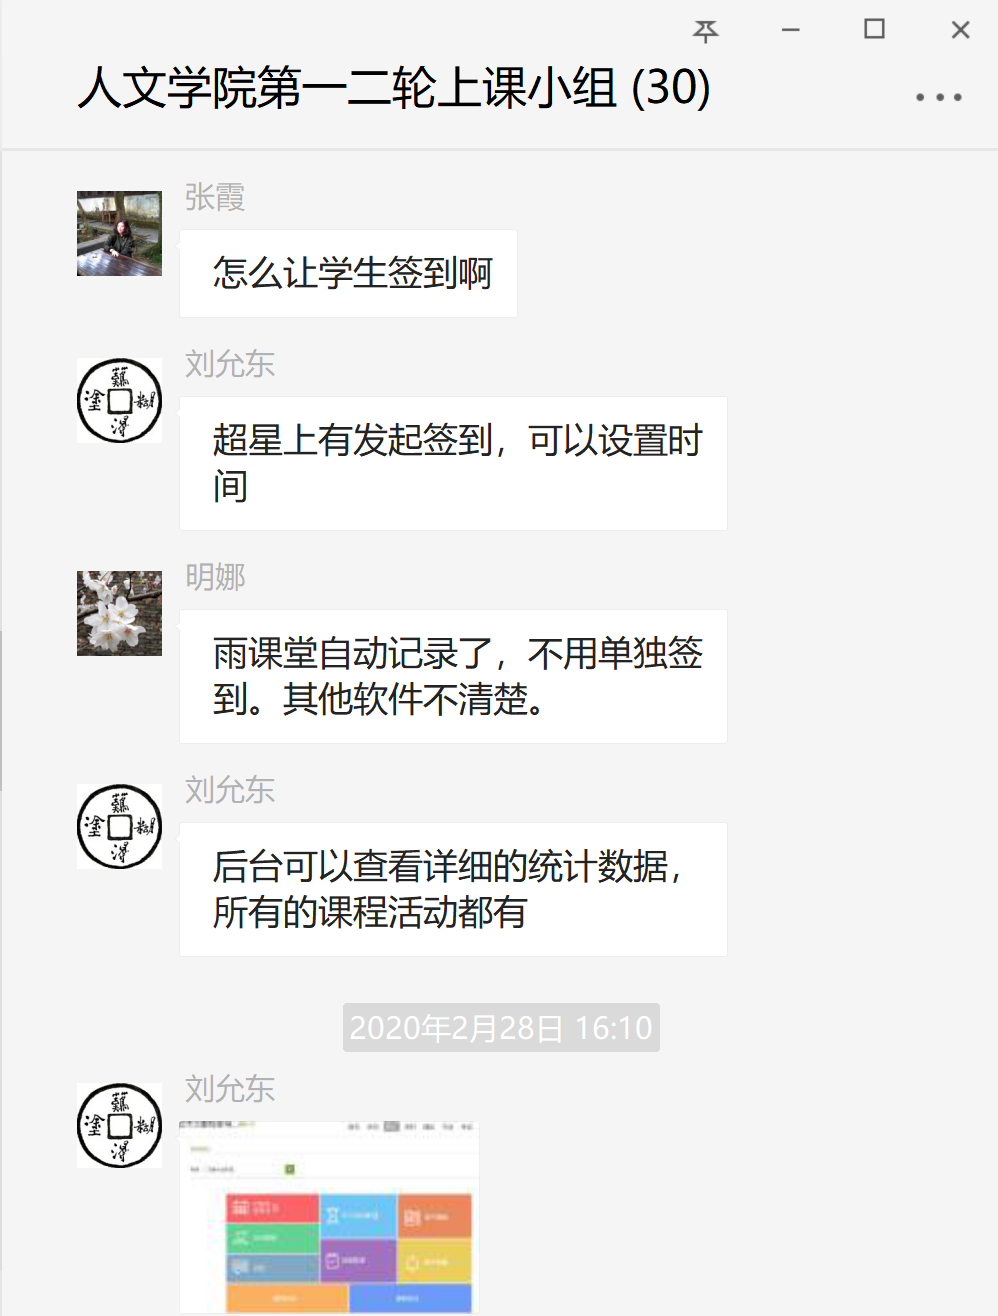Click 张霞's profile avatar
Viewport: 998px width, 1316px height.
pyautogui.click(x=119, y=233)
